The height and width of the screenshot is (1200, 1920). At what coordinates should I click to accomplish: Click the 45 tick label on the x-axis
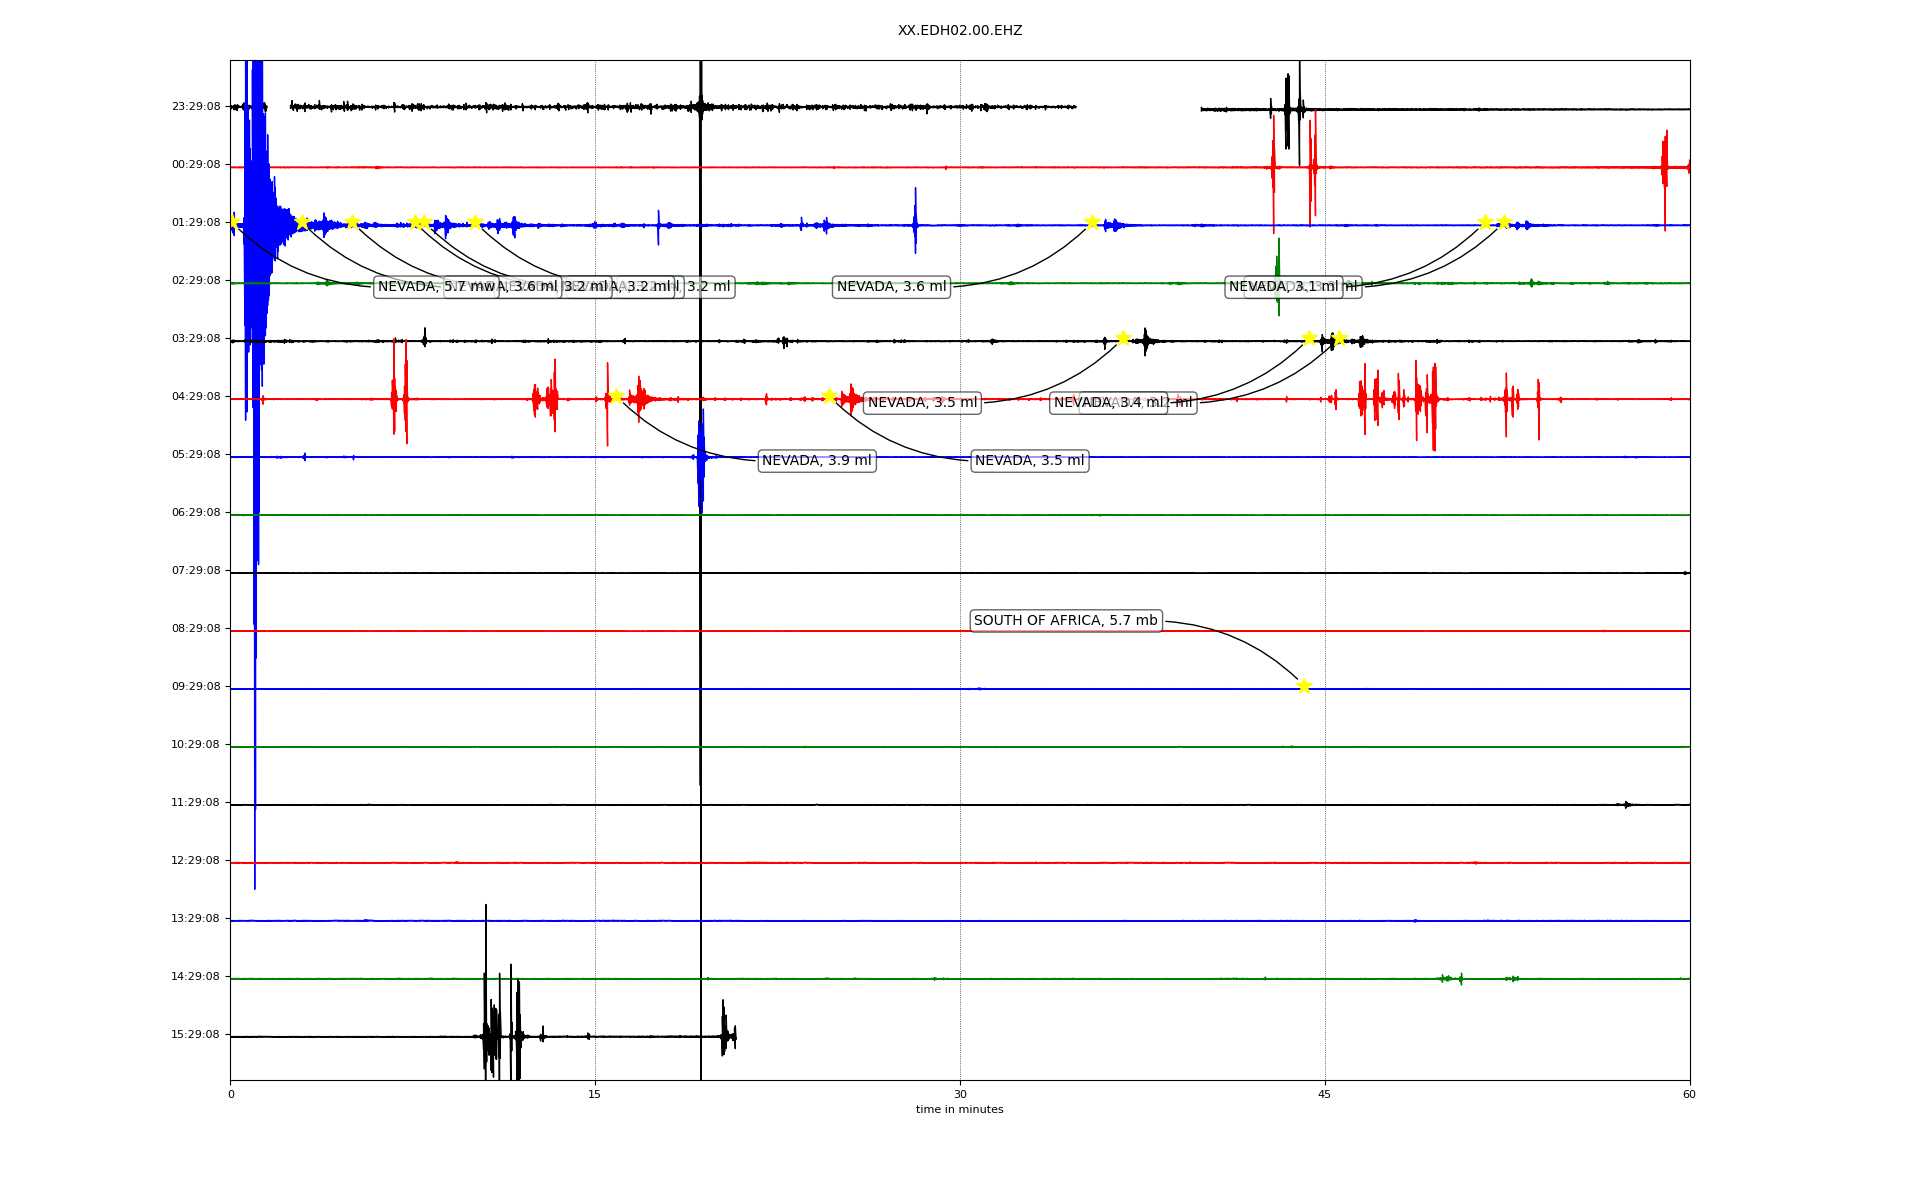[1325, 1094]
